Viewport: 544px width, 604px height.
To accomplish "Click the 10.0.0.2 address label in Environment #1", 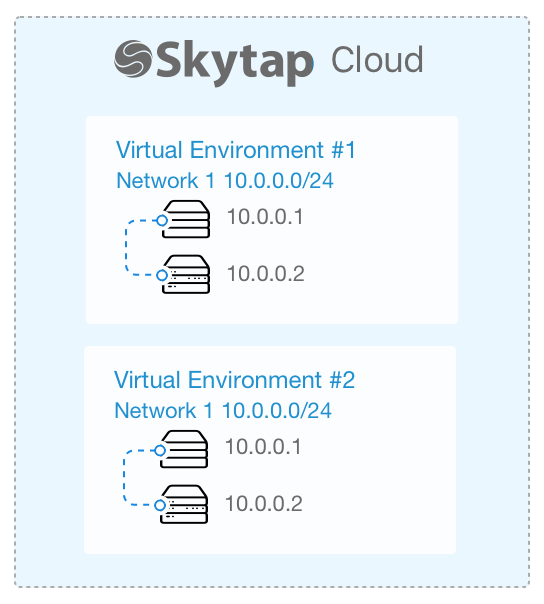I will pyautogui.click(x=265, y=273).
